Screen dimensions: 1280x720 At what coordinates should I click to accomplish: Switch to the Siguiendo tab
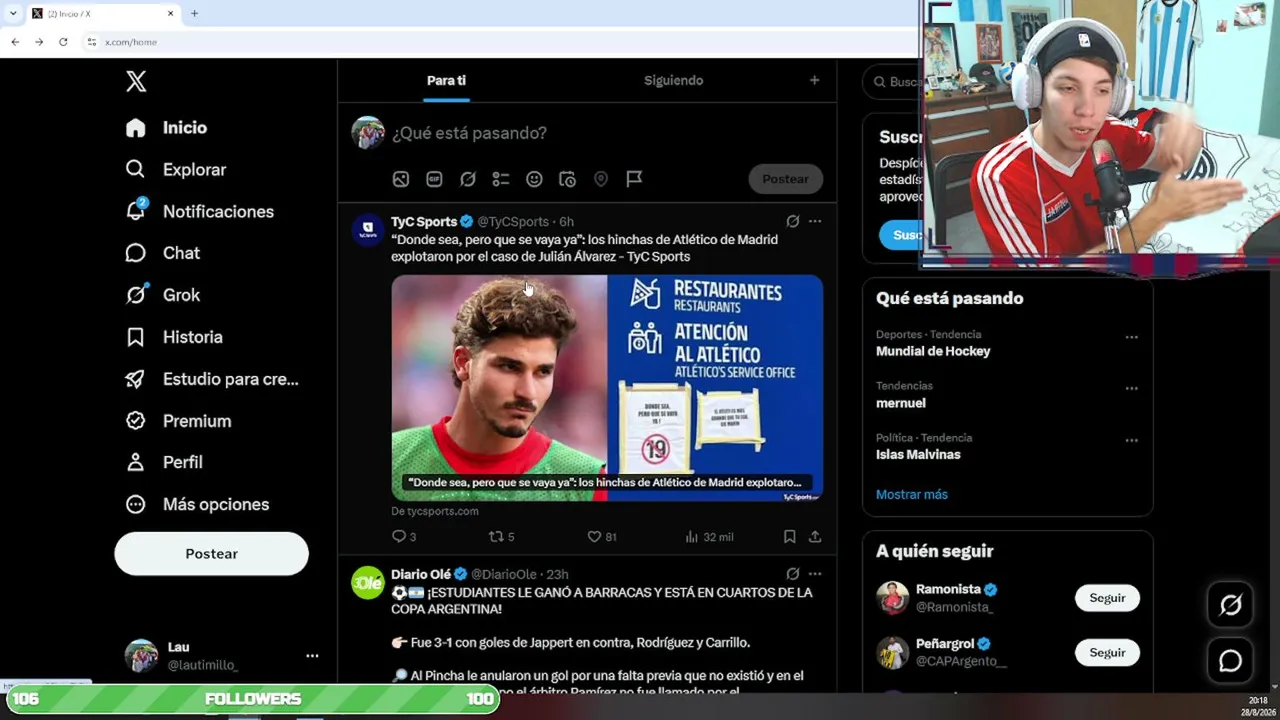tap(673, 81)
